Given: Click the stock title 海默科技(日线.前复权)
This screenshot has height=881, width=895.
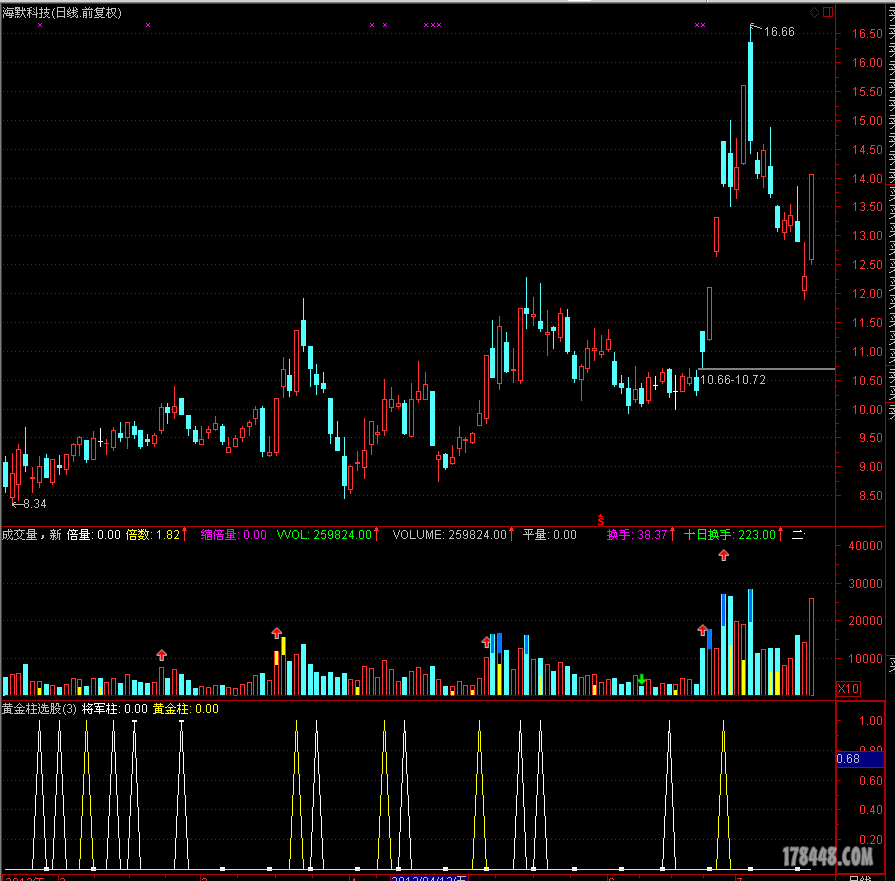Looking at the screenshot, I should click(62, 13).
